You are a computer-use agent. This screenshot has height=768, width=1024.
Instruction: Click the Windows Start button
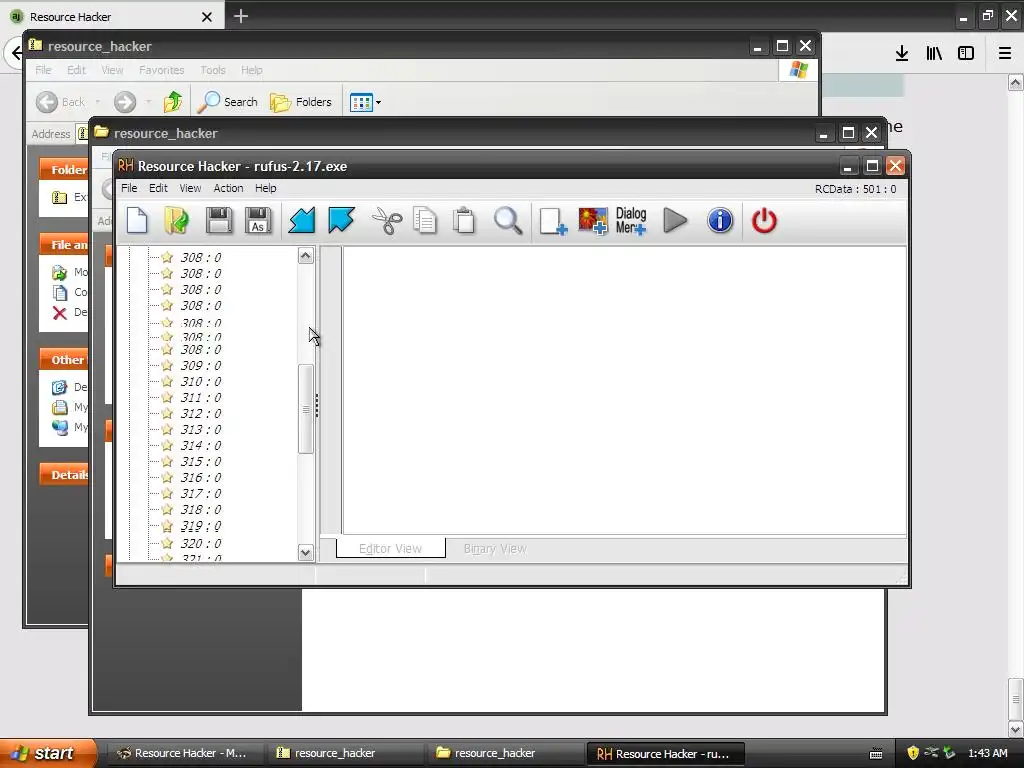tap(48, 753)
